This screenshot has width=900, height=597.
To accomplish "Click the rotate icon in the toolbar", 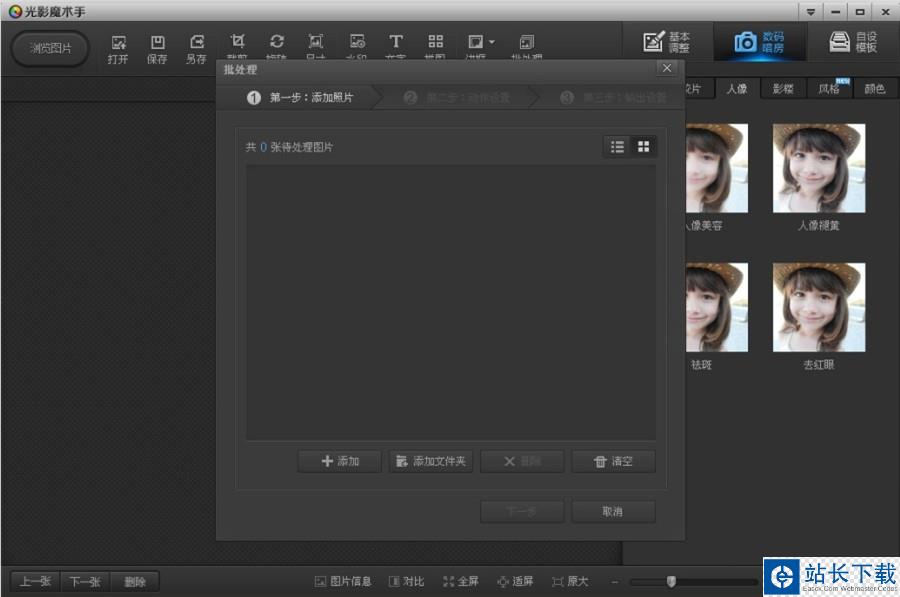I will 277,43.
